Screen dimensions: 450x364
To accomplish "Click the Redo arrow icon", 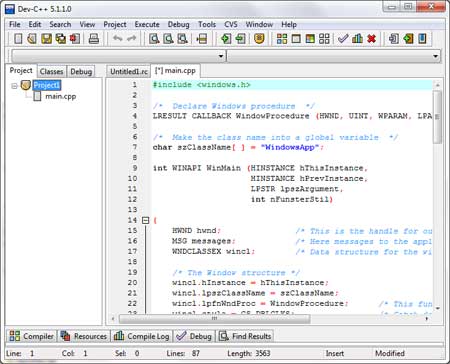I will [x=132, y=39].
